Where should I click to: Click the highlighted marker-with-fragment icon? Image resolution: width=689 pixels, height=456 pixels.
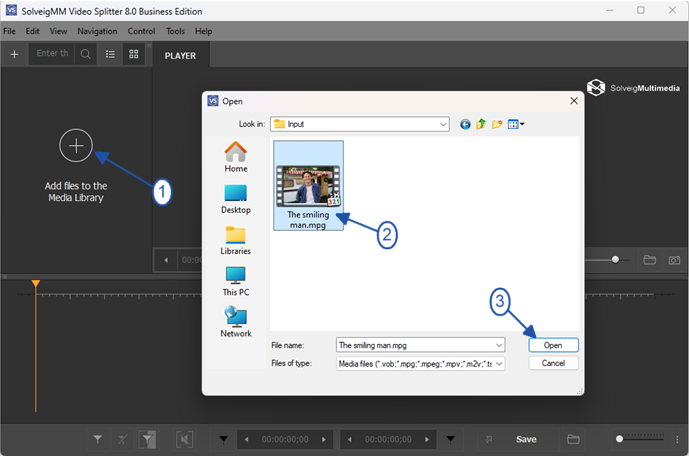pos(148,439)
